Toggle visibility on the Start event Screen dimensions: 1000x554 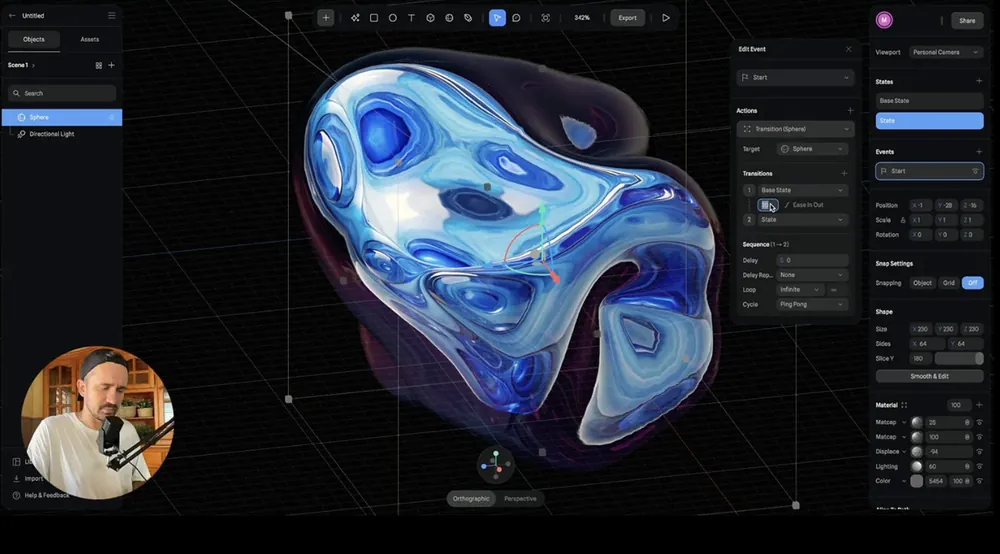974,171
